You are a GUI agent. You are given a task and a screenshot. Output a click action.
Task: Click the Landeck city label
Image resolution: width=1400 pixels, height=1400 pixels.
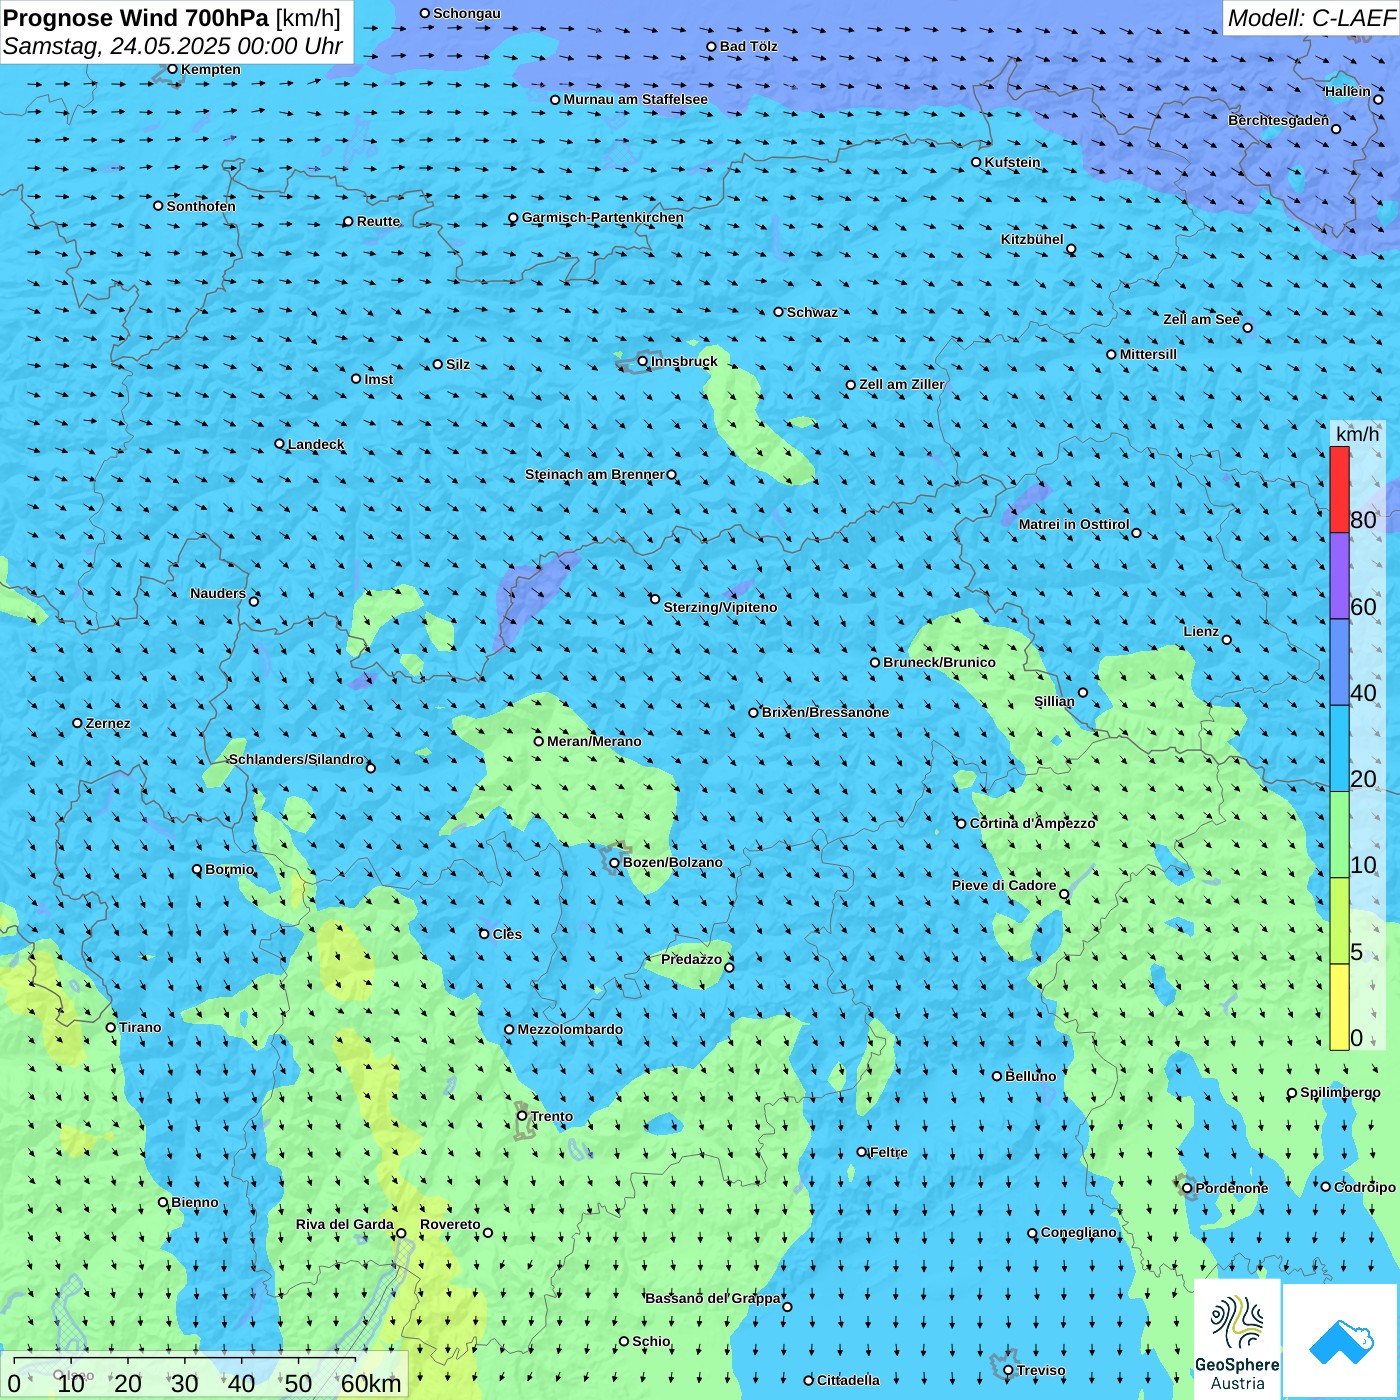(316, 444)
